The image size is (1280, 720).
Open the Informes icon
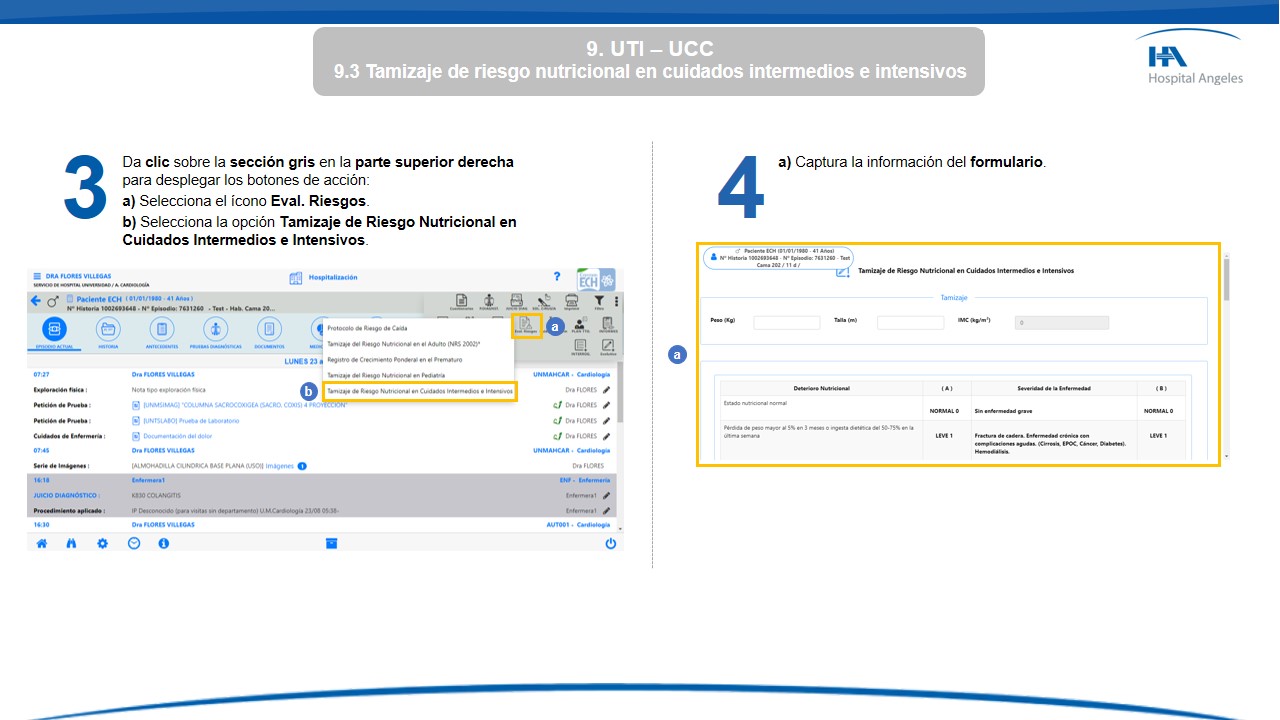tap(607, 326)
